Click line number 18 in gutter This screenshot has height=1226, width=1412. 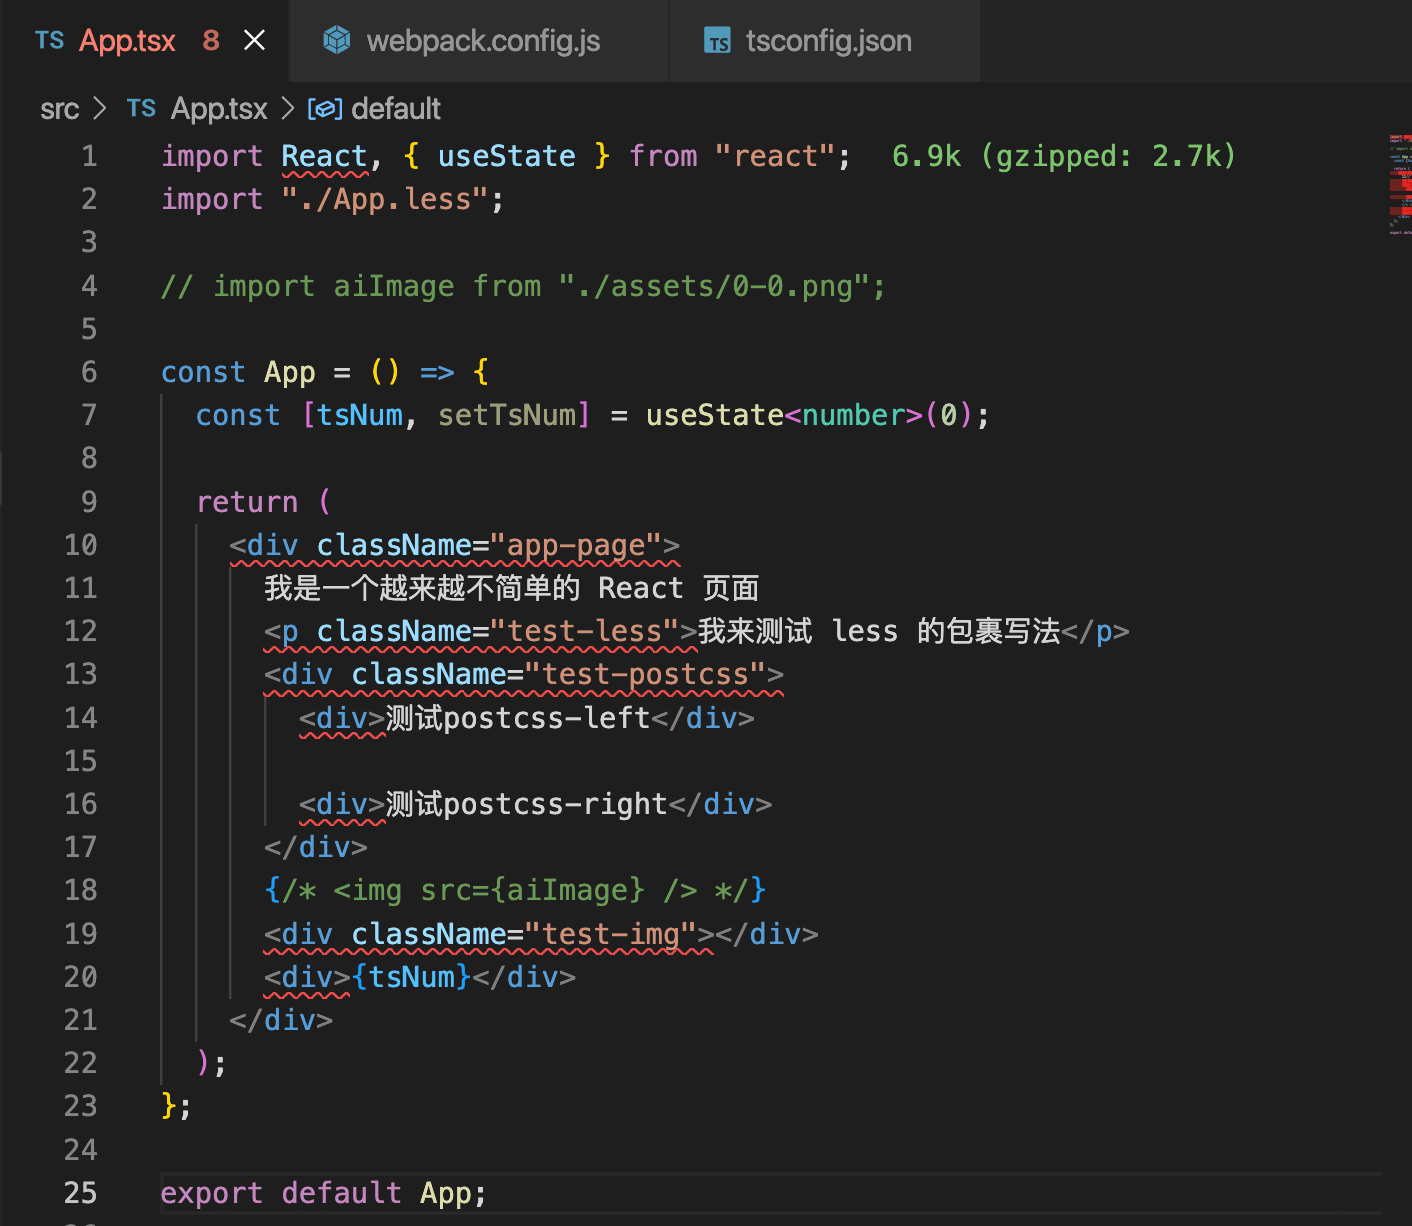(x=81, y=890)
